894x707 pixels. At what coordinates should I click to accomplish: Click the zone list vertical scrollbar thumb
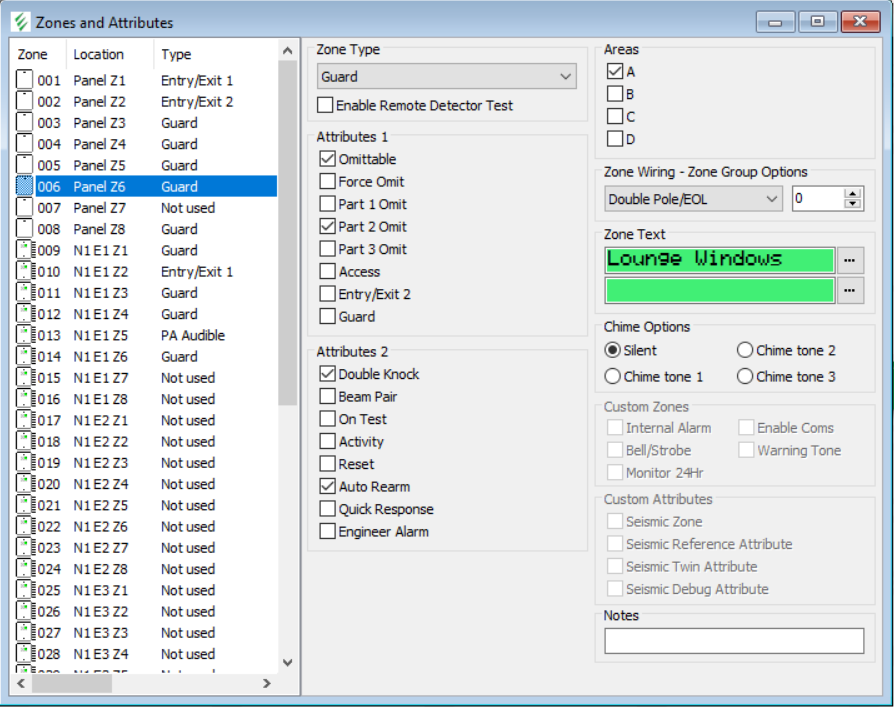tap(287, 230)
